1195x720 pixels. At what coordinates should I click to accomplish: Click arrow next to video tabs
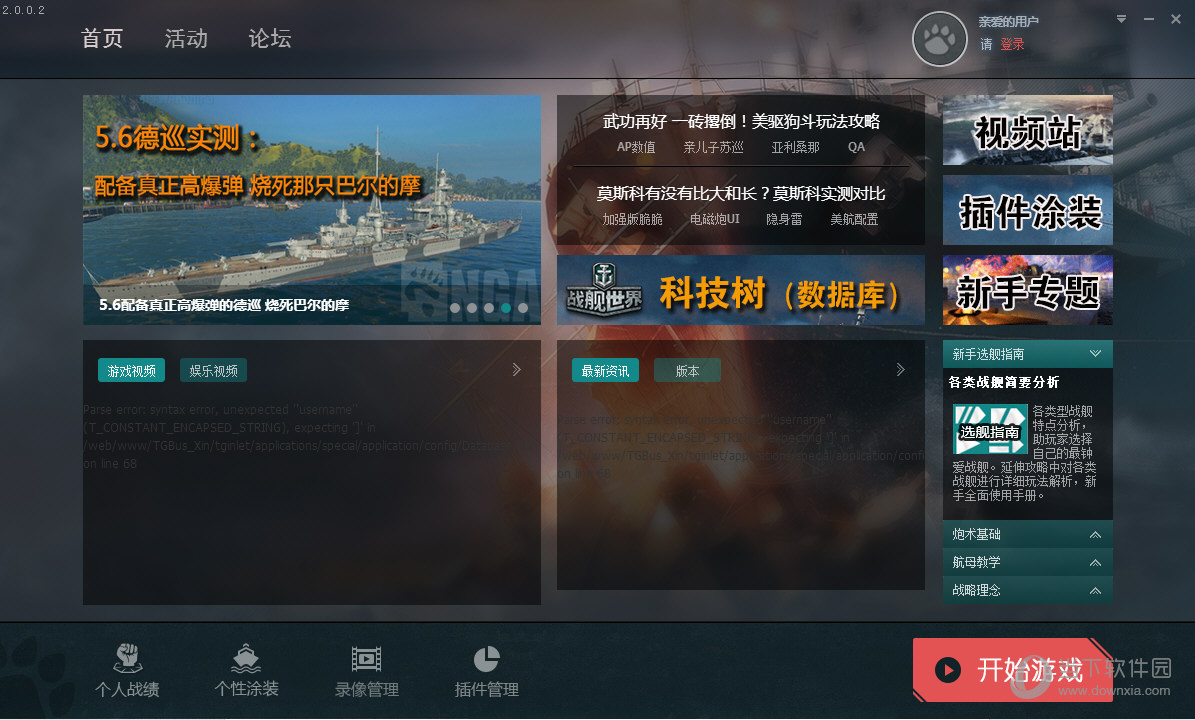[517, 370]
